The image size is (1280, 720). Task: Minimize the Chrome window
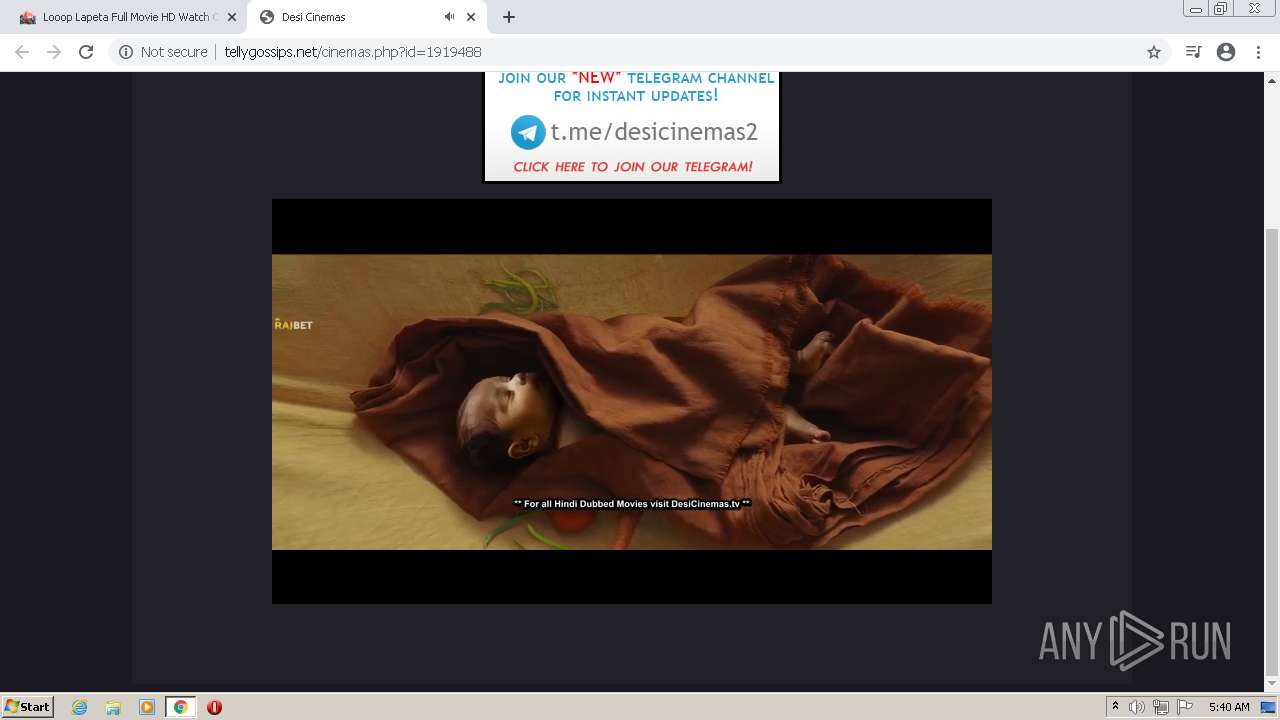point(1196,8)
